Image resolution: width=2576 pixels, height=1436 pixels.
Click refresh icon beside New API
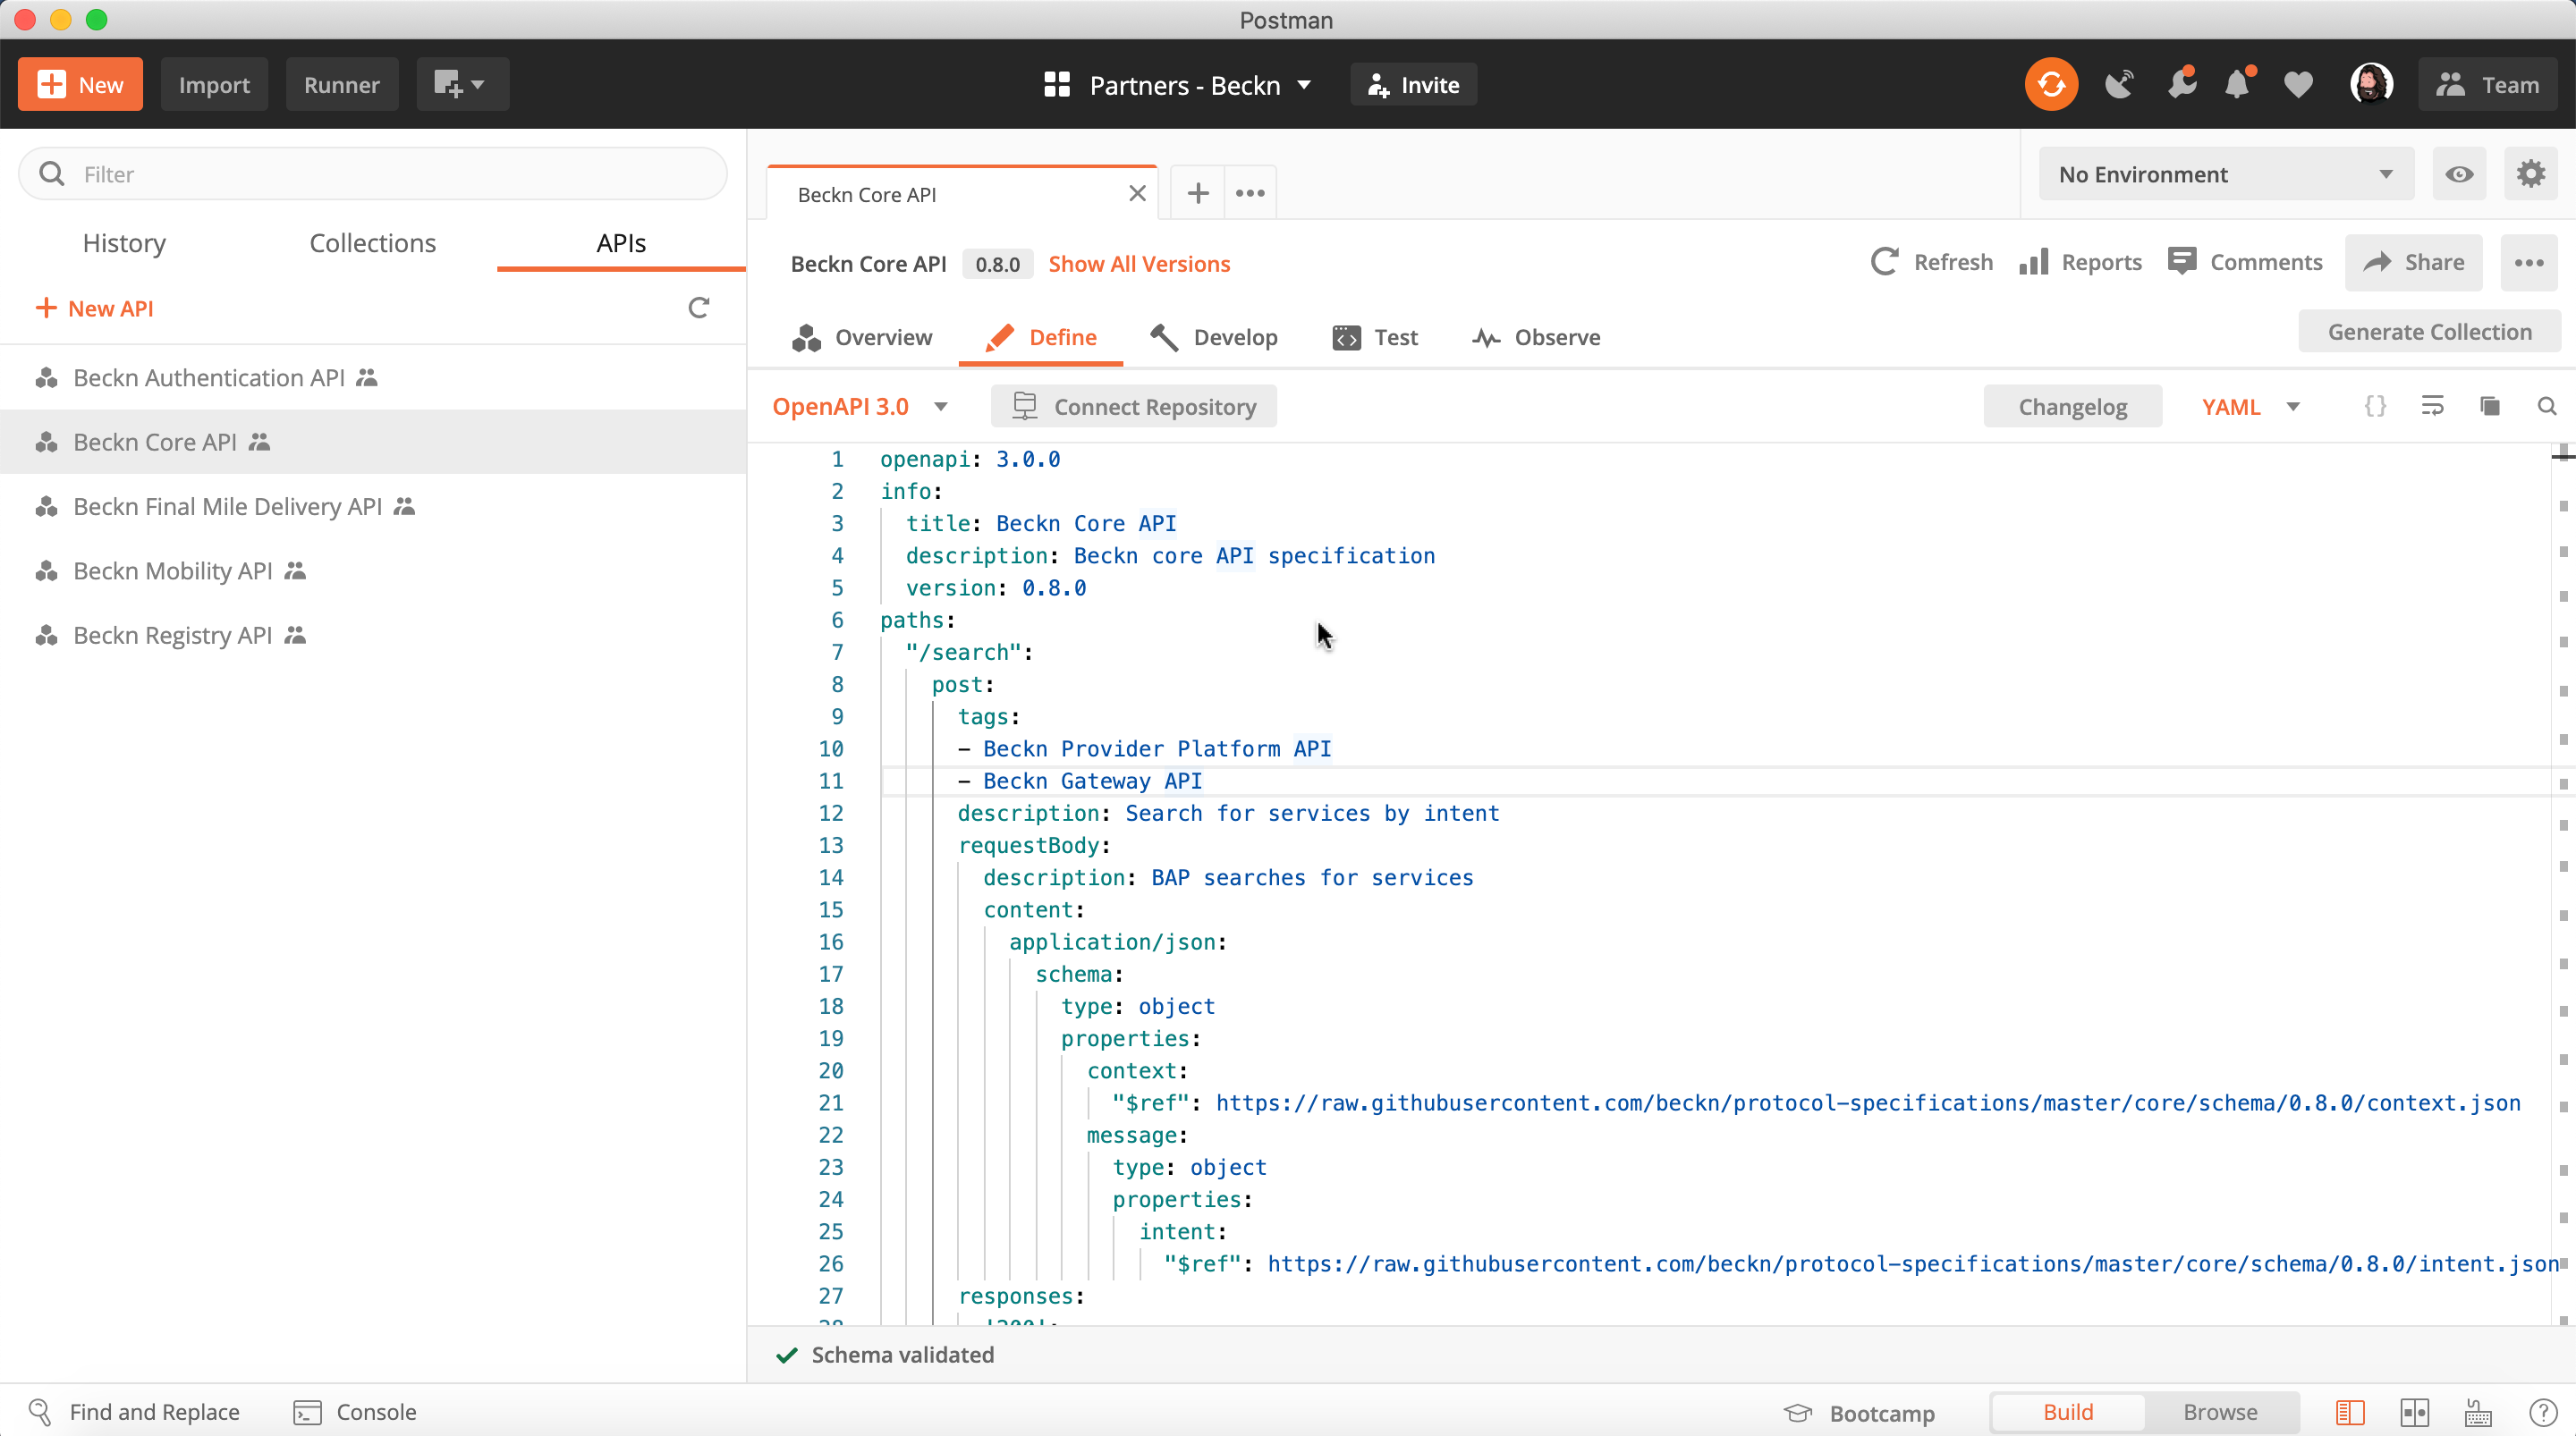coord(698,308)
